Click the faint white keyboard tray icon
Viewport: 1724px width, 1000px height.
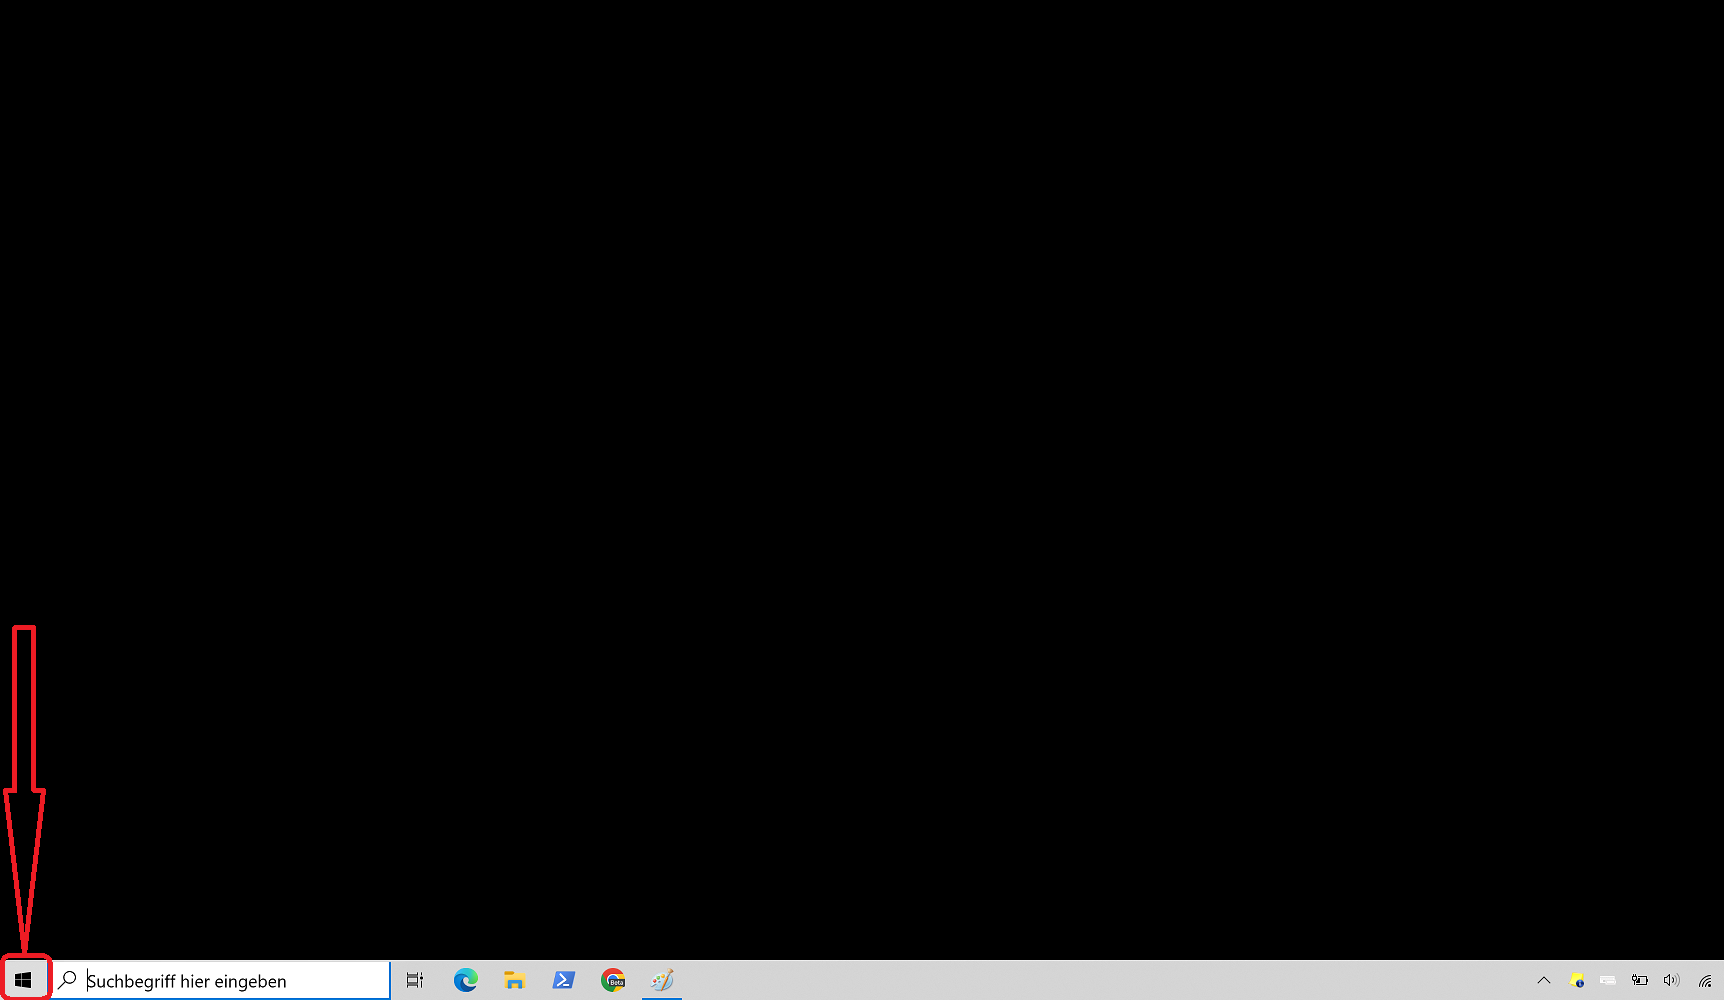(1608, 980)
